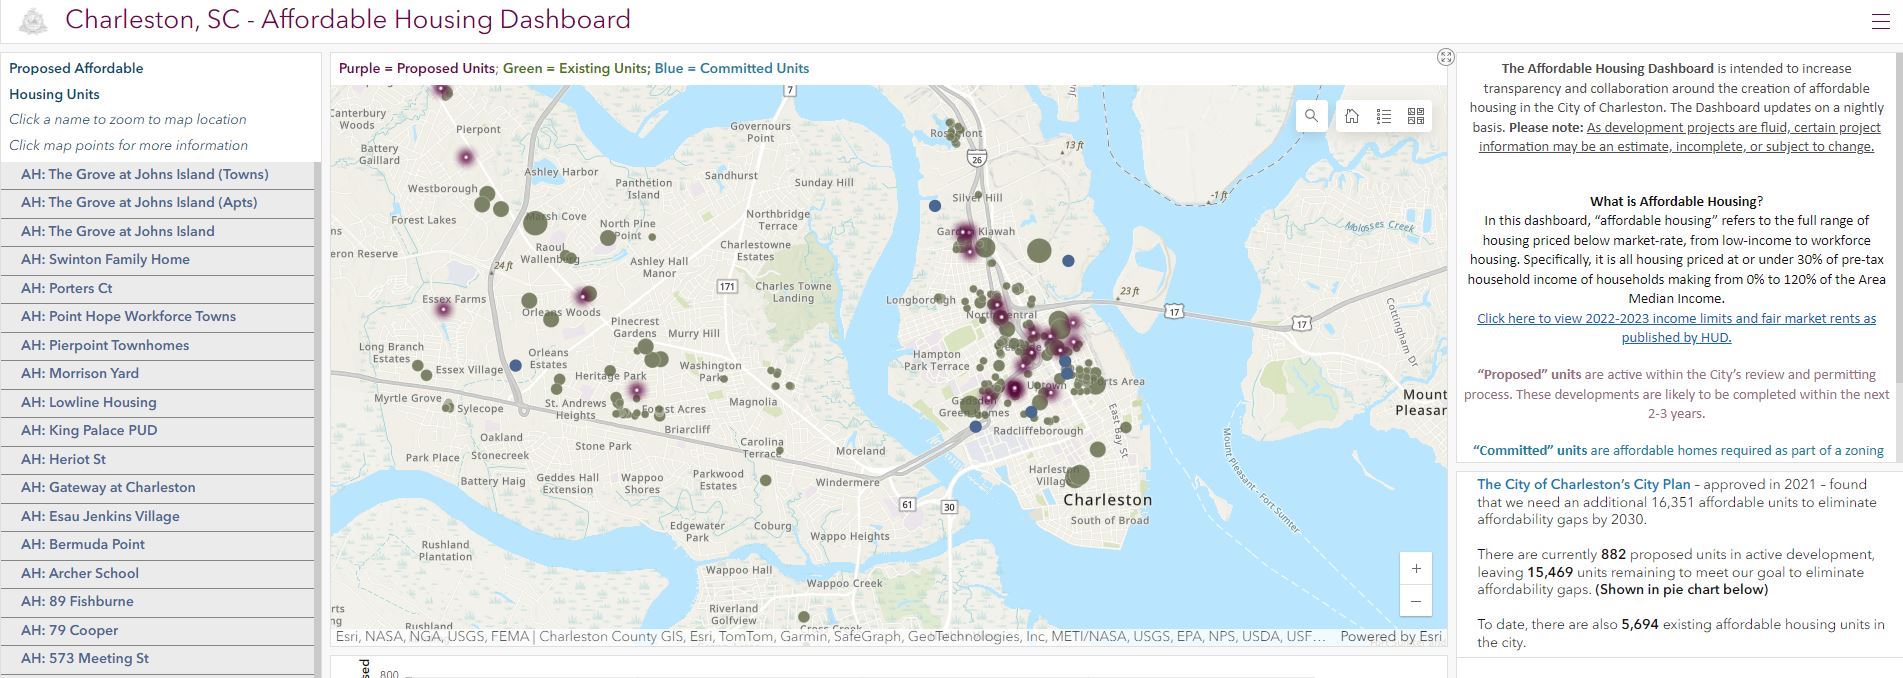Viewport: 1903px width, 678px height.
Task: Click the City of Charleston seal logo
Action: (33, 21)
